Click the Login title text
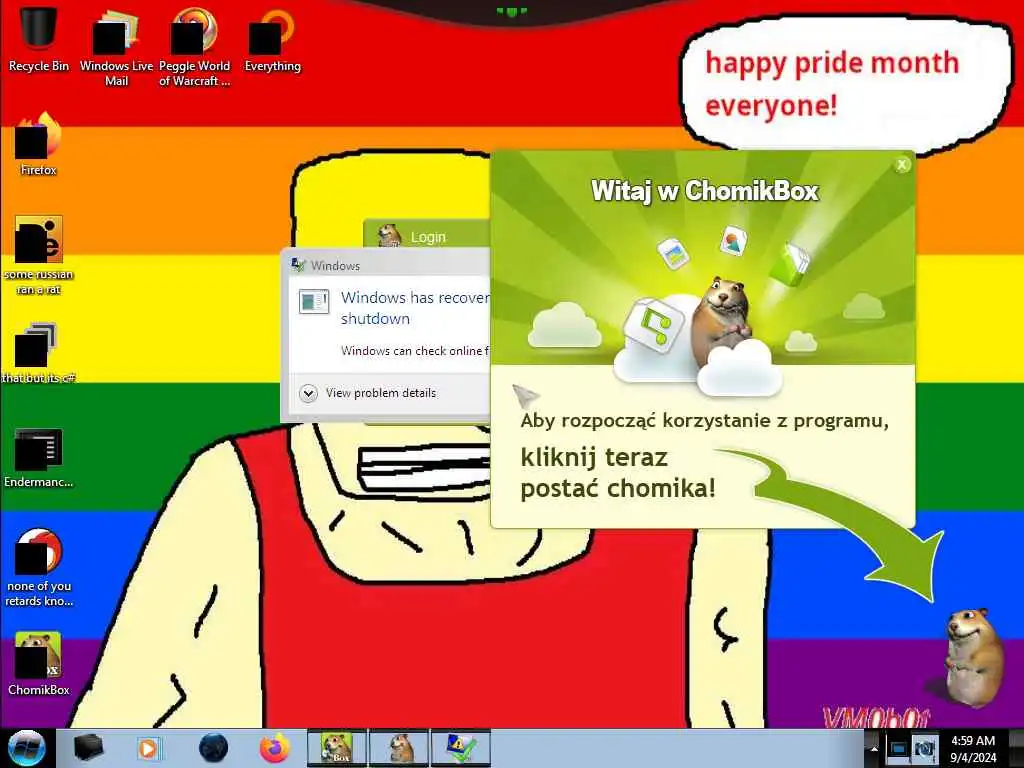1024x768 pixels. coord(428,237)
